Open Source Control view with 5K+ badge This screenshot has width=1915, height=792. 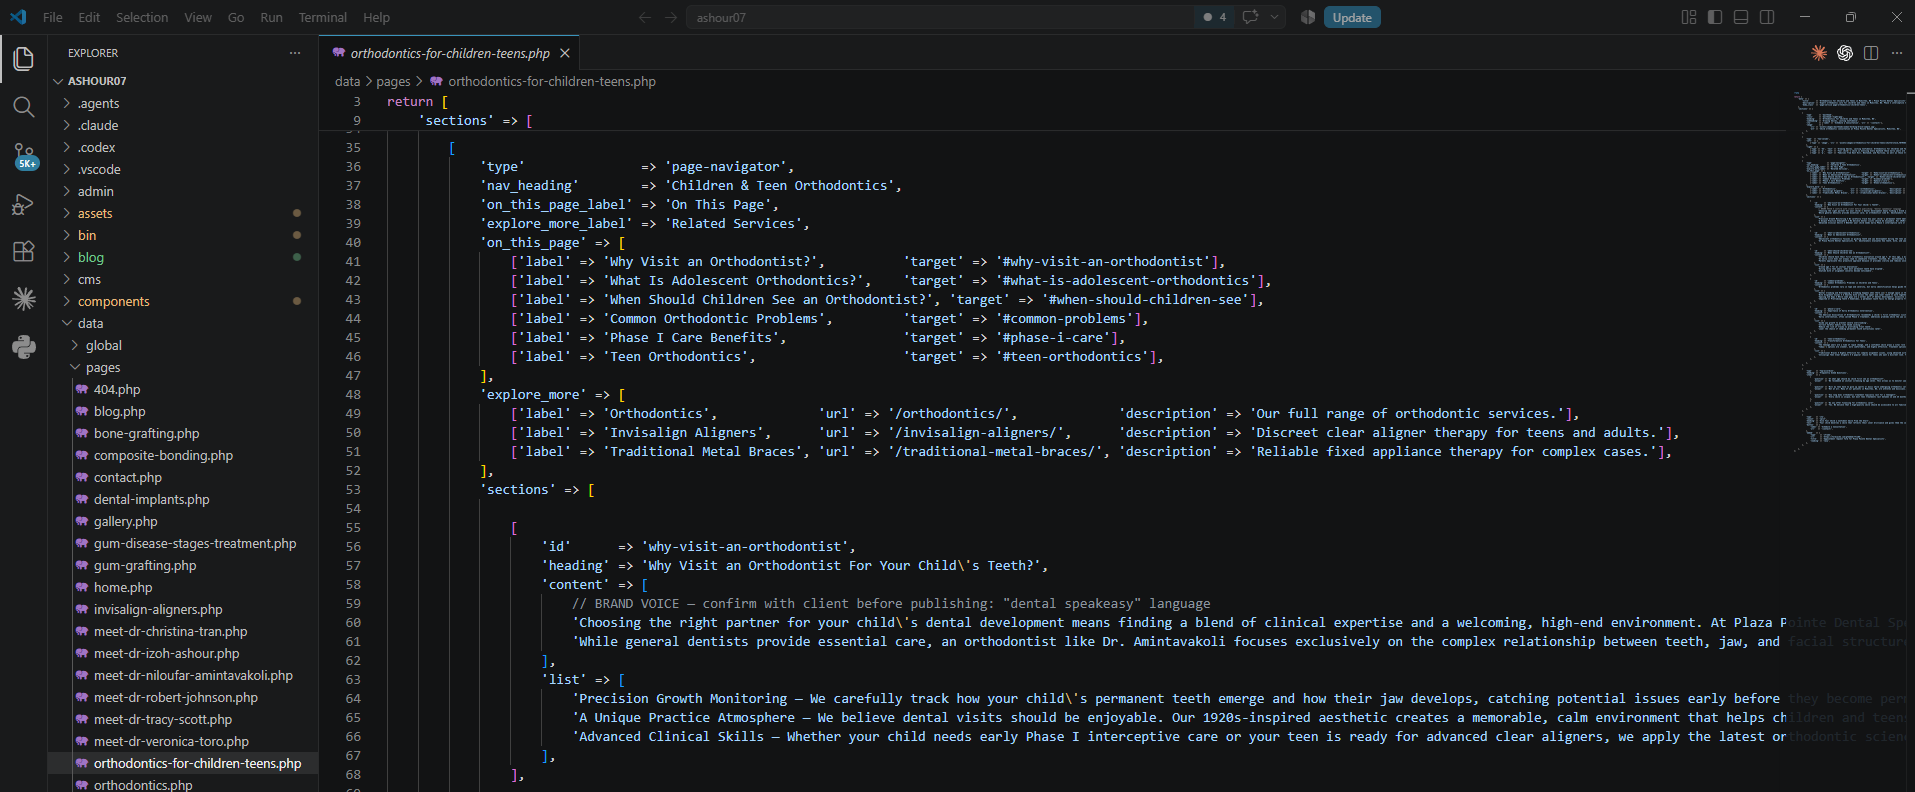point(24,155)
